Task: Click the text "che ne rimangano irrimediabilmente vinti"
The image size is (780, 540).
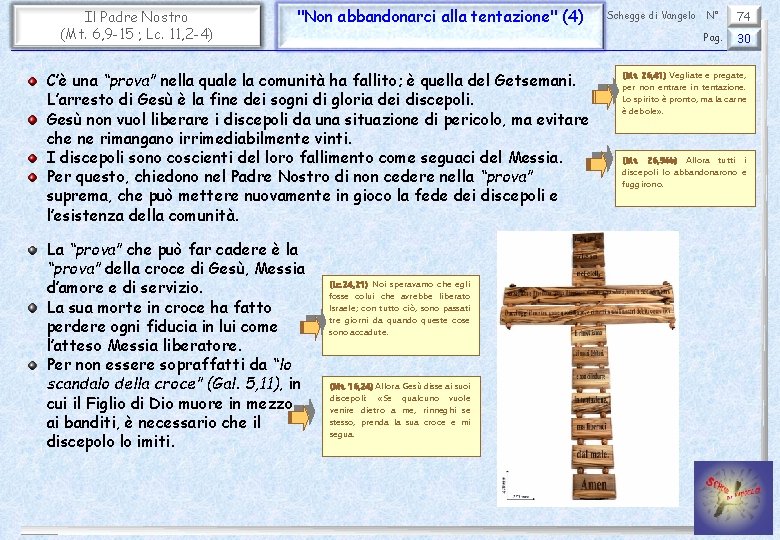Action: (199, 138)
